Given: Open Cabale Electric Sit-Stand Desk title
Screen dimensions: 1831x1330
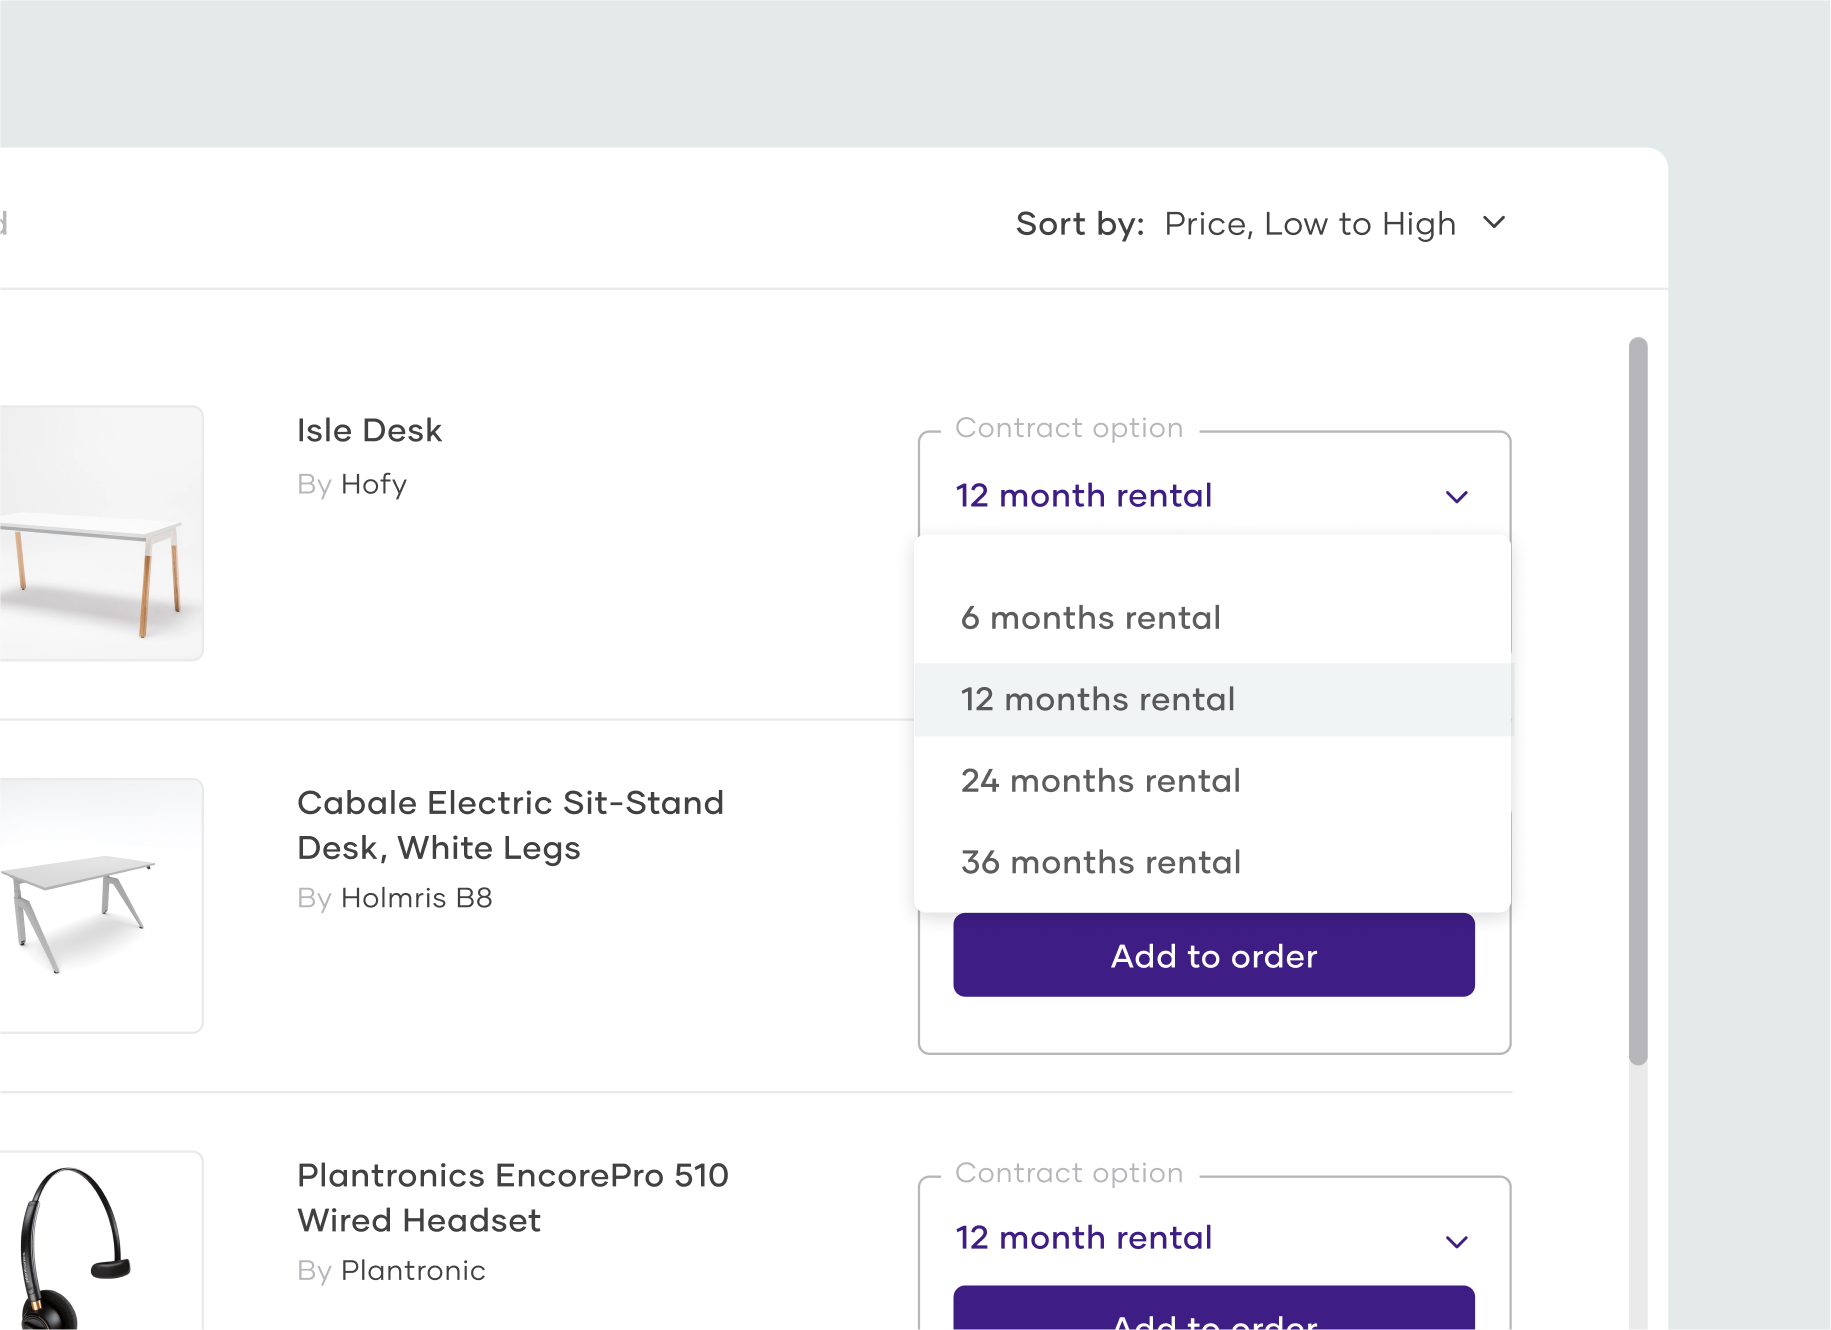Looking at the screenshot, I should (510, 825).
